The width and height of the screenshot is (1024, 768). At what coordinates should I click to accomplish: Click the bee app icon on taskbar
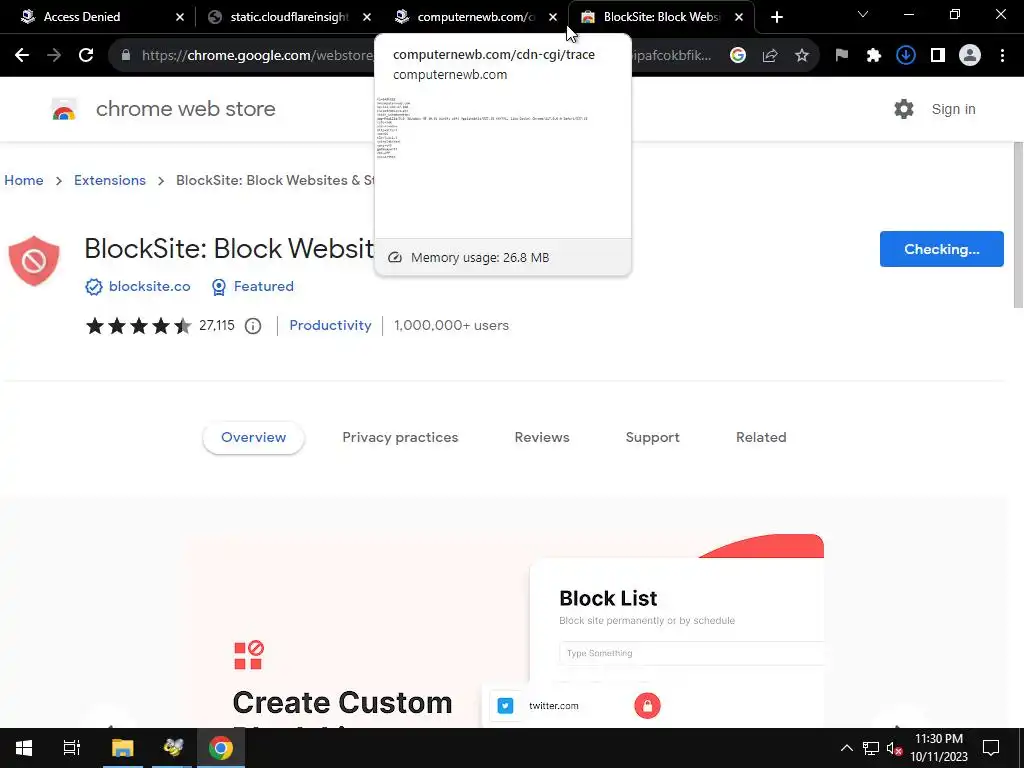[173, 748]
